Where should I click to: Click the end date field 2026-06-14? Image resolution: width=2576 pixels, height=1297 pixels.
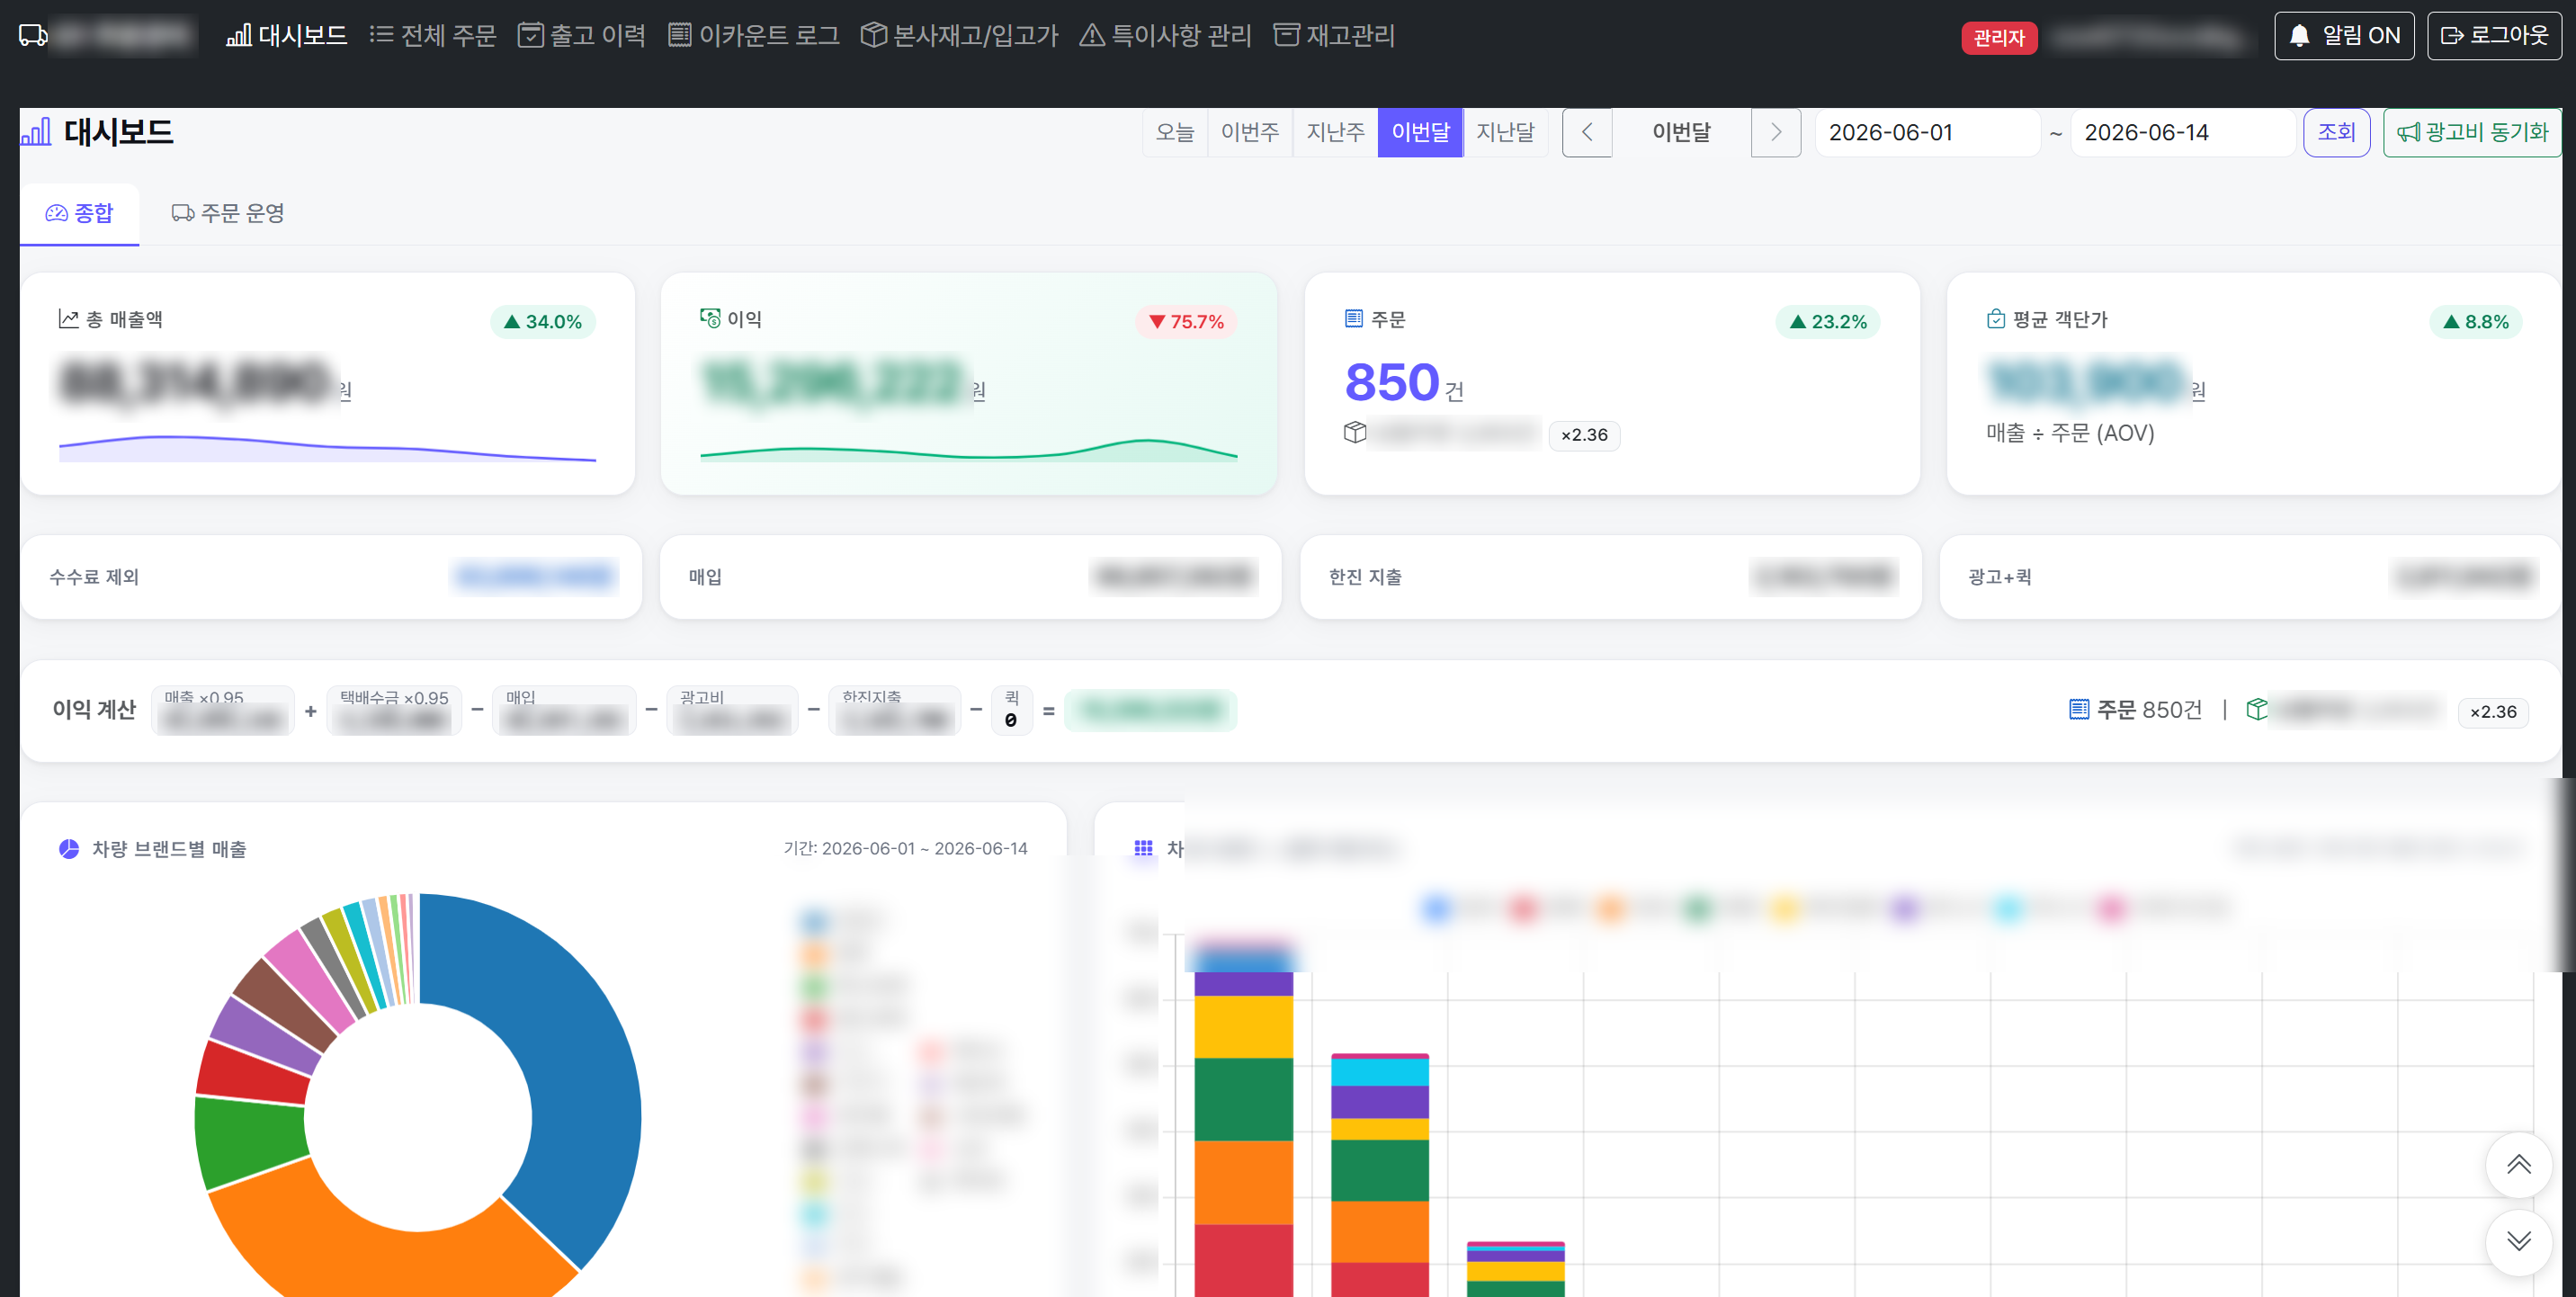tap(2182, 132)
